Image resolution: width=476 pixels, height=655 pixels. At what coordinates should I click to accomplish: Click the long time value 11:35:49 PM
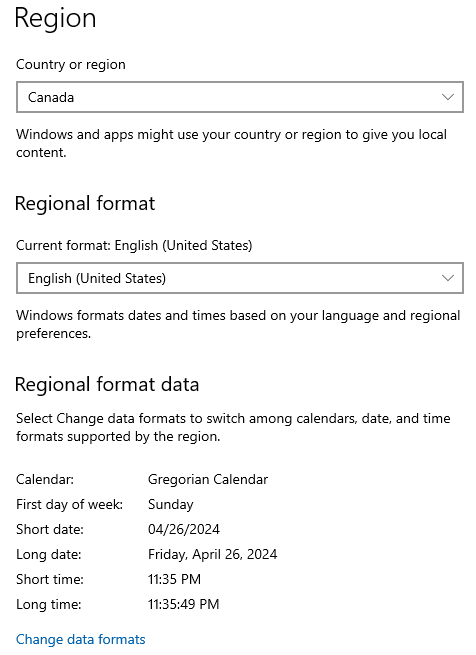click(x=183, y=604)
